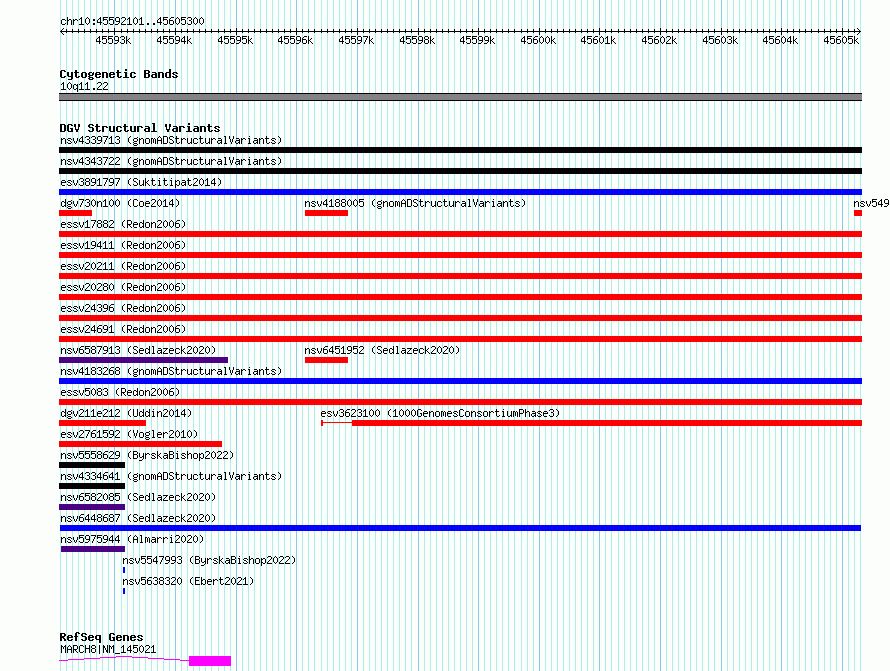The height and width of the screenshot is (671, 890).
Task: Click the Cytogenetic Bands track title
Action: click(x=119, y=74)
